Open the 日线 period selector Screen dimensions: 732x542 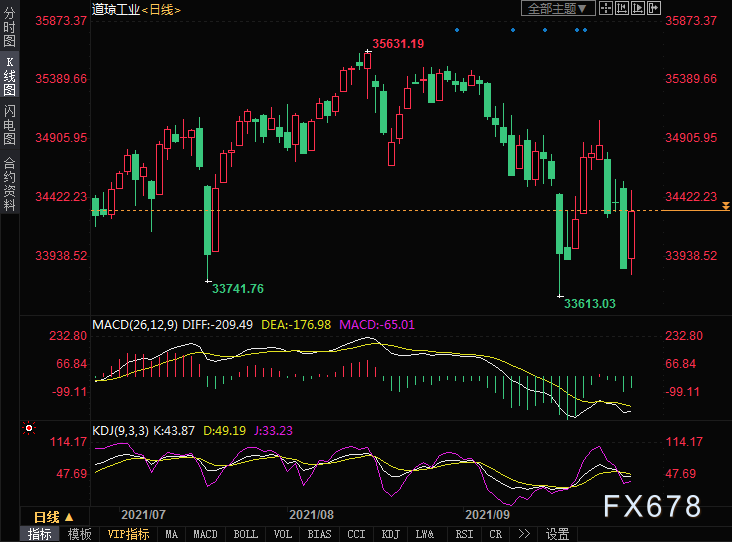point(54,517)
